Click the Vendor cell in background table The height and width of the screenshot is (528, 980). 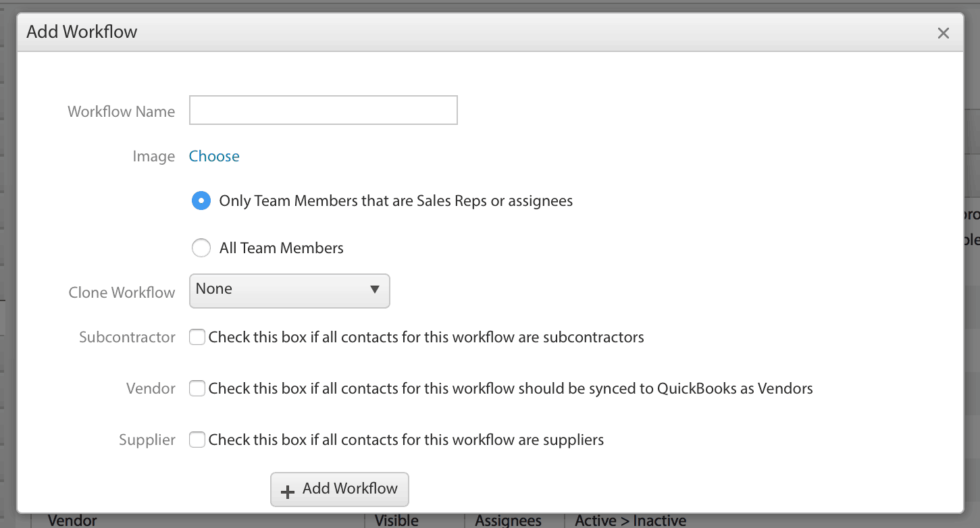72,521
